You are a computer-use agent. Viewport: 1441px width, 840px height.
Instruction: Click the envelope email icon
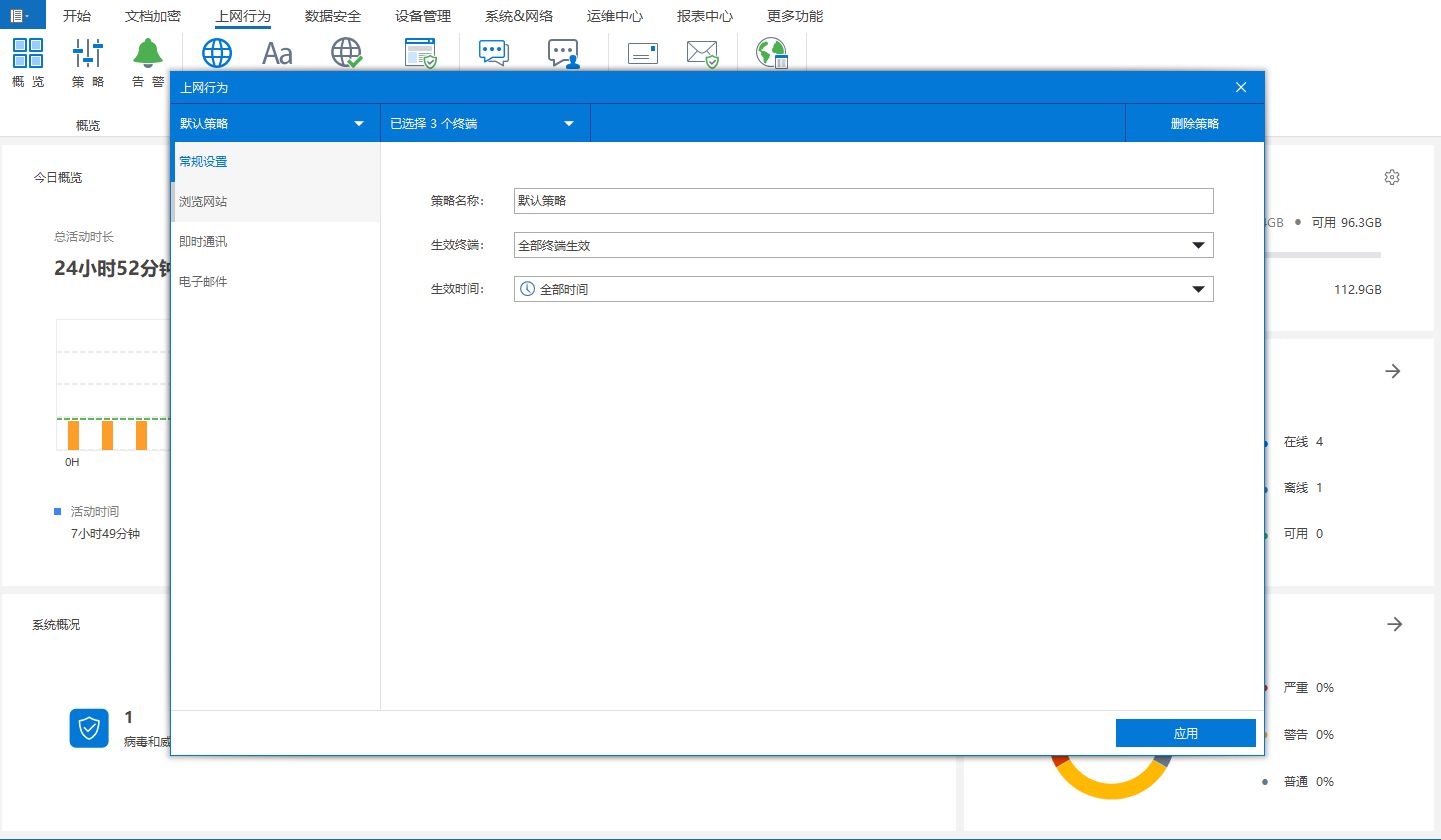pyautogui.click(x=642, y=53)
